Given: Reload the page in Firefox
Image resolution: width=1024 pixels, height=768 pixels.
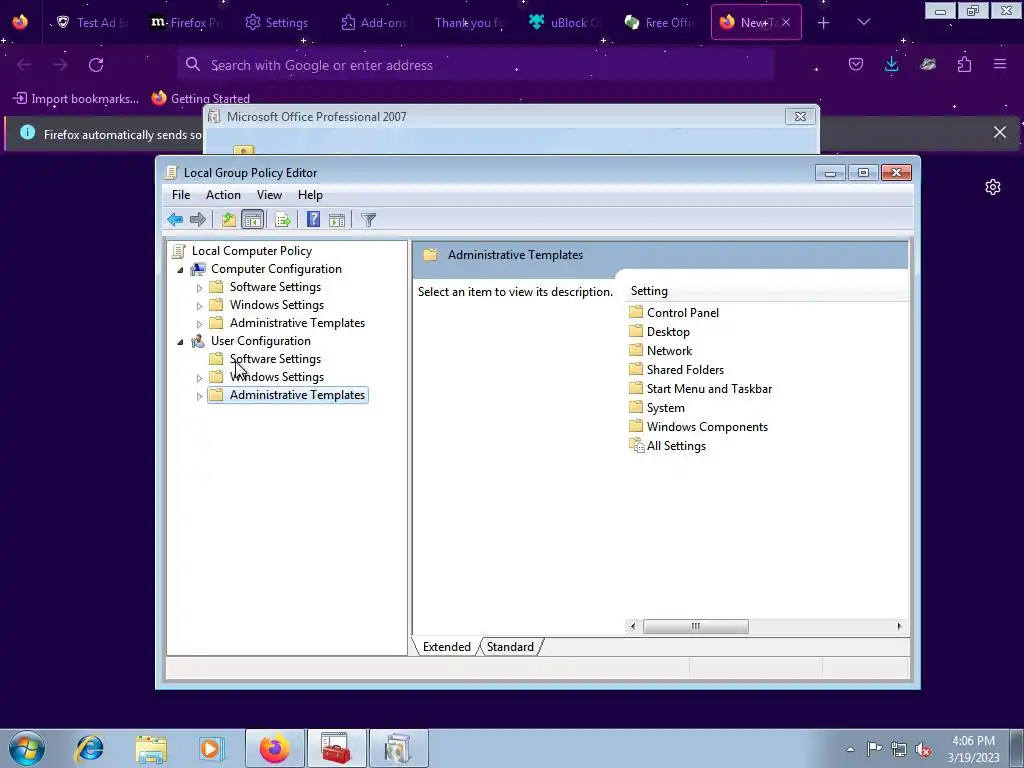Looking at the screenshot, I should [x=96, y=65].
